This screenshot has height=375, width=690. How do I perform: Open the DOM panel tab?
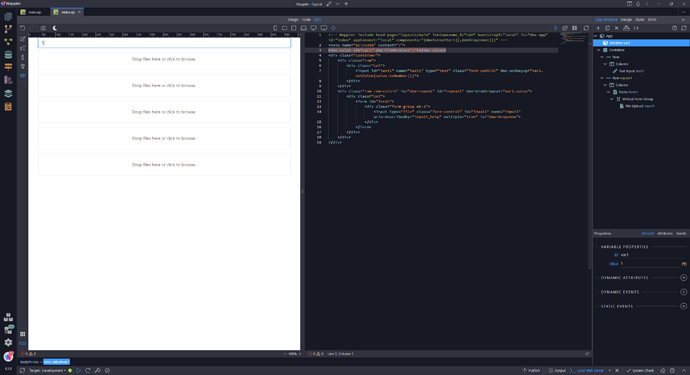point(652,19)
